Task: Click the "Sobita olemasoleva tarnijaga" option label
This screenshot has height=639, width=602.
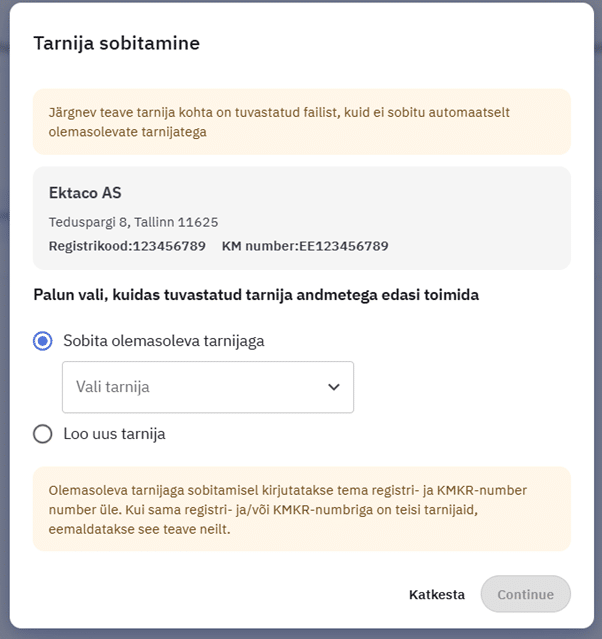Action: 163,341
